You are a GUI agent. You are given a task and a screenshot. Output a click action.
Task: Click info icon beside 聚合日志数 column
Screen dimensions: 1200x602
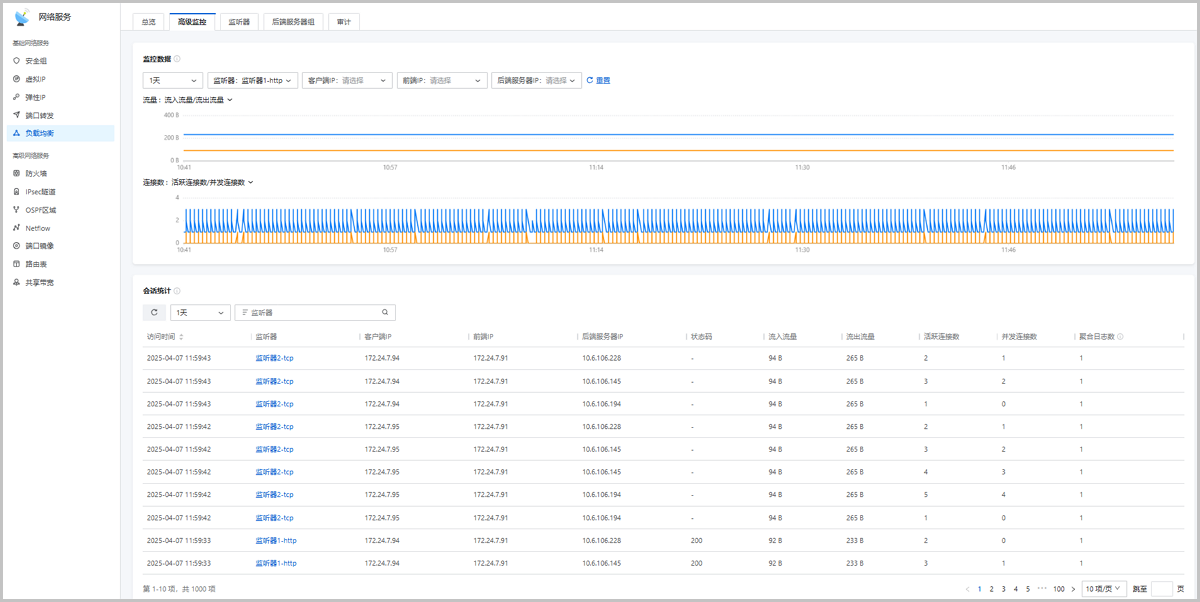pyautogui.click(x=1120, y=337)
